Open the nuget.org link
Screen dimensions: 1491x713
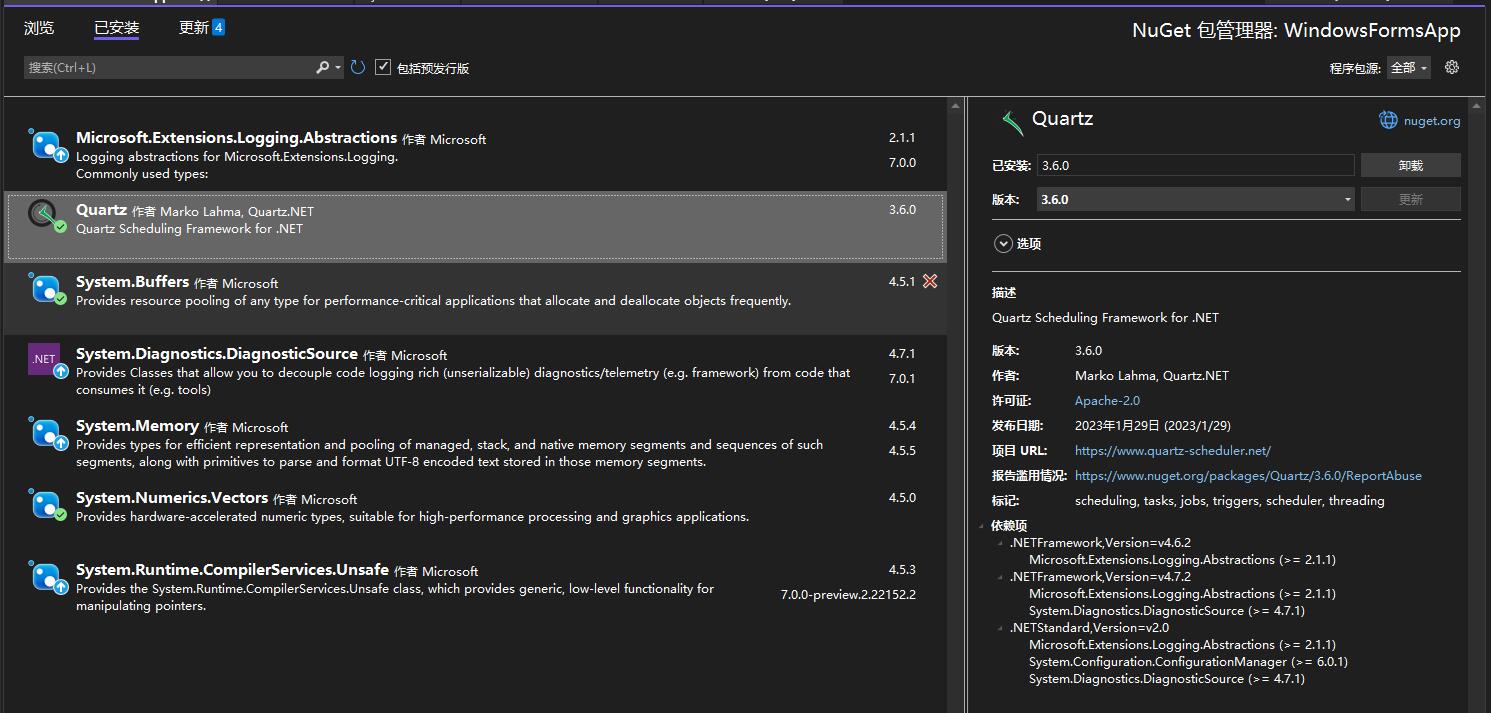coord(1432,121)
